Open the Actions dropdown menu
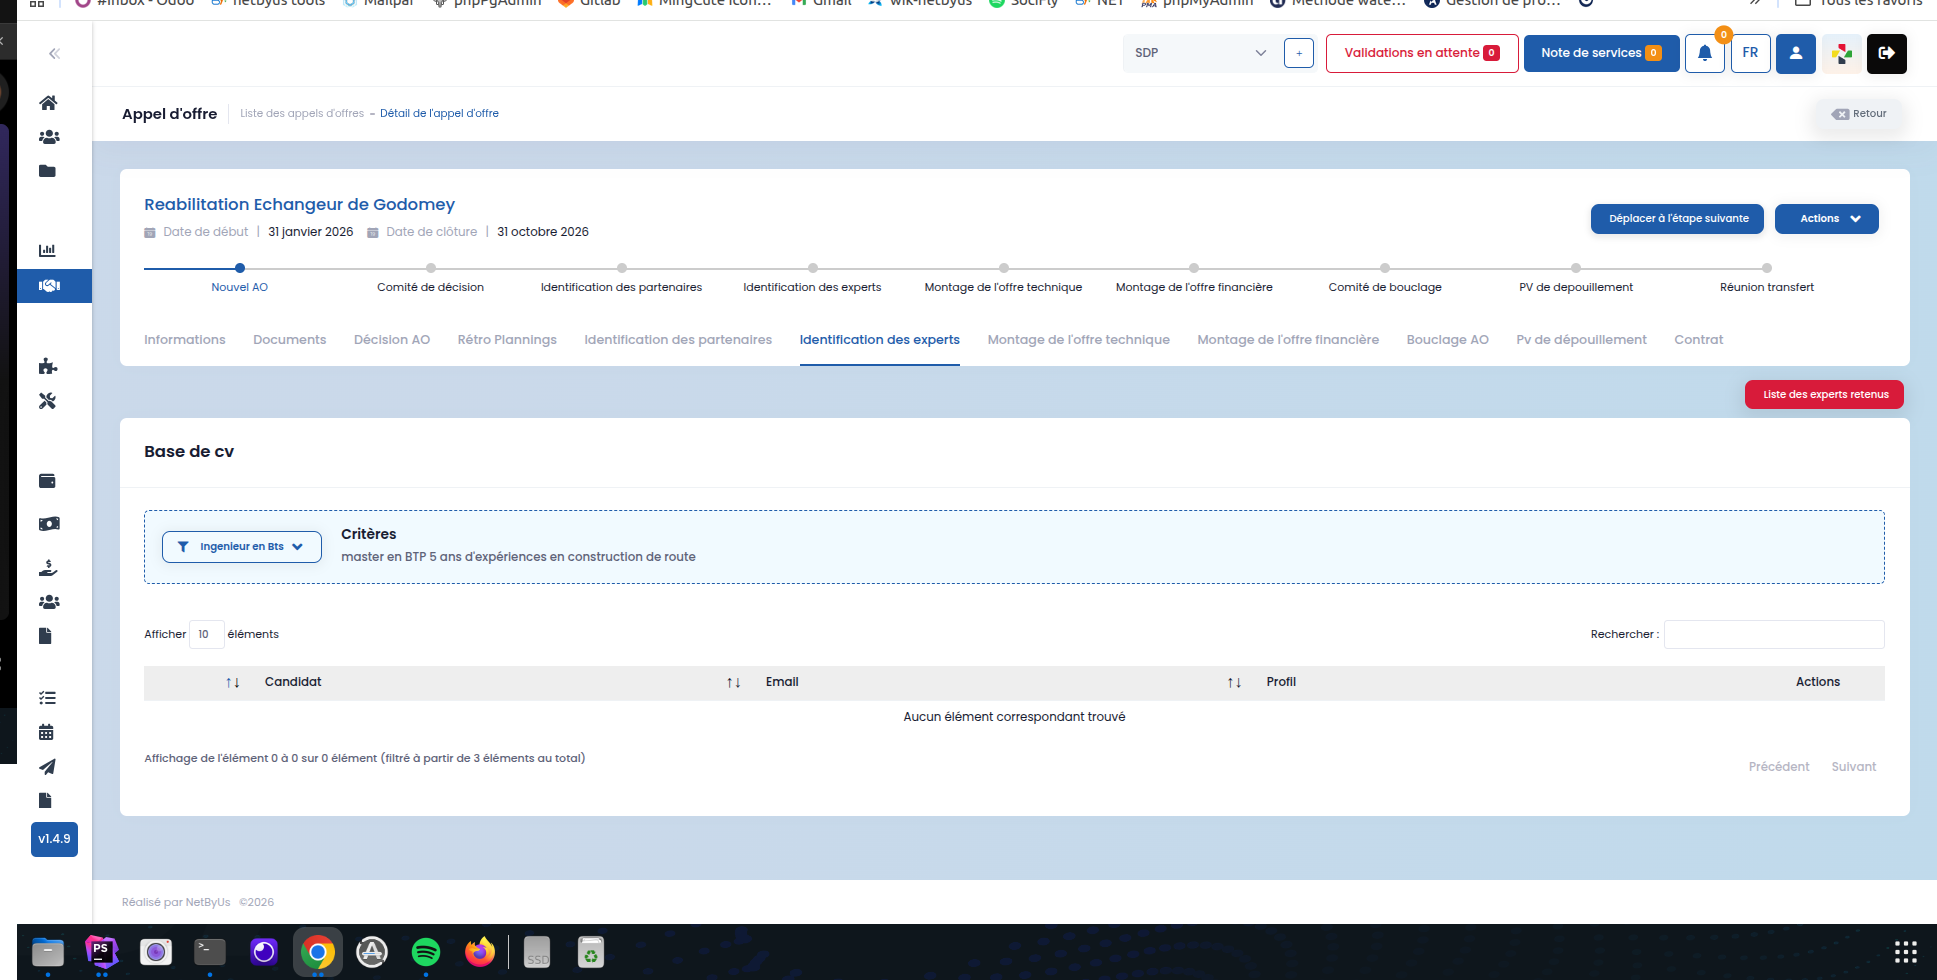This screenshot has height=980, width=1937. (x=1826, y=219)
